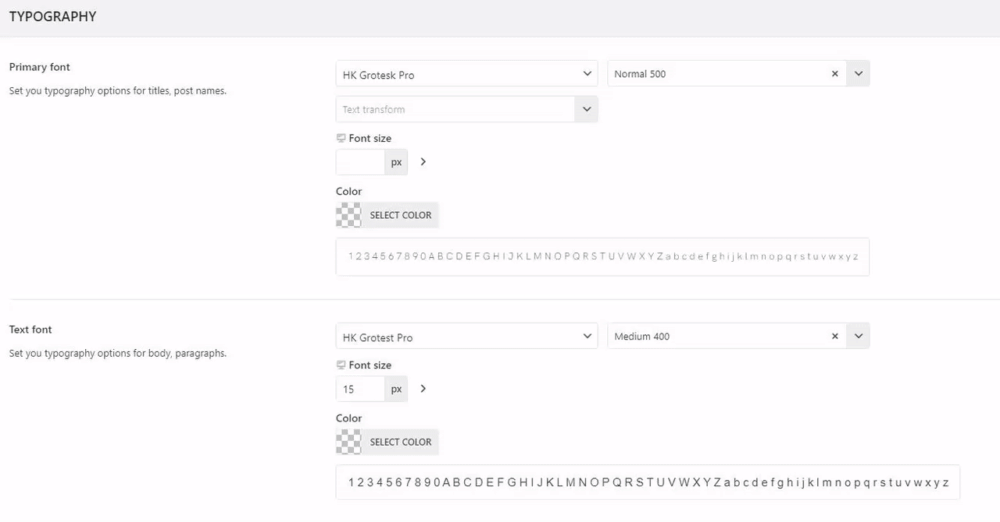Clear the Normal 500 font weight selection

(x=835, y=74)
